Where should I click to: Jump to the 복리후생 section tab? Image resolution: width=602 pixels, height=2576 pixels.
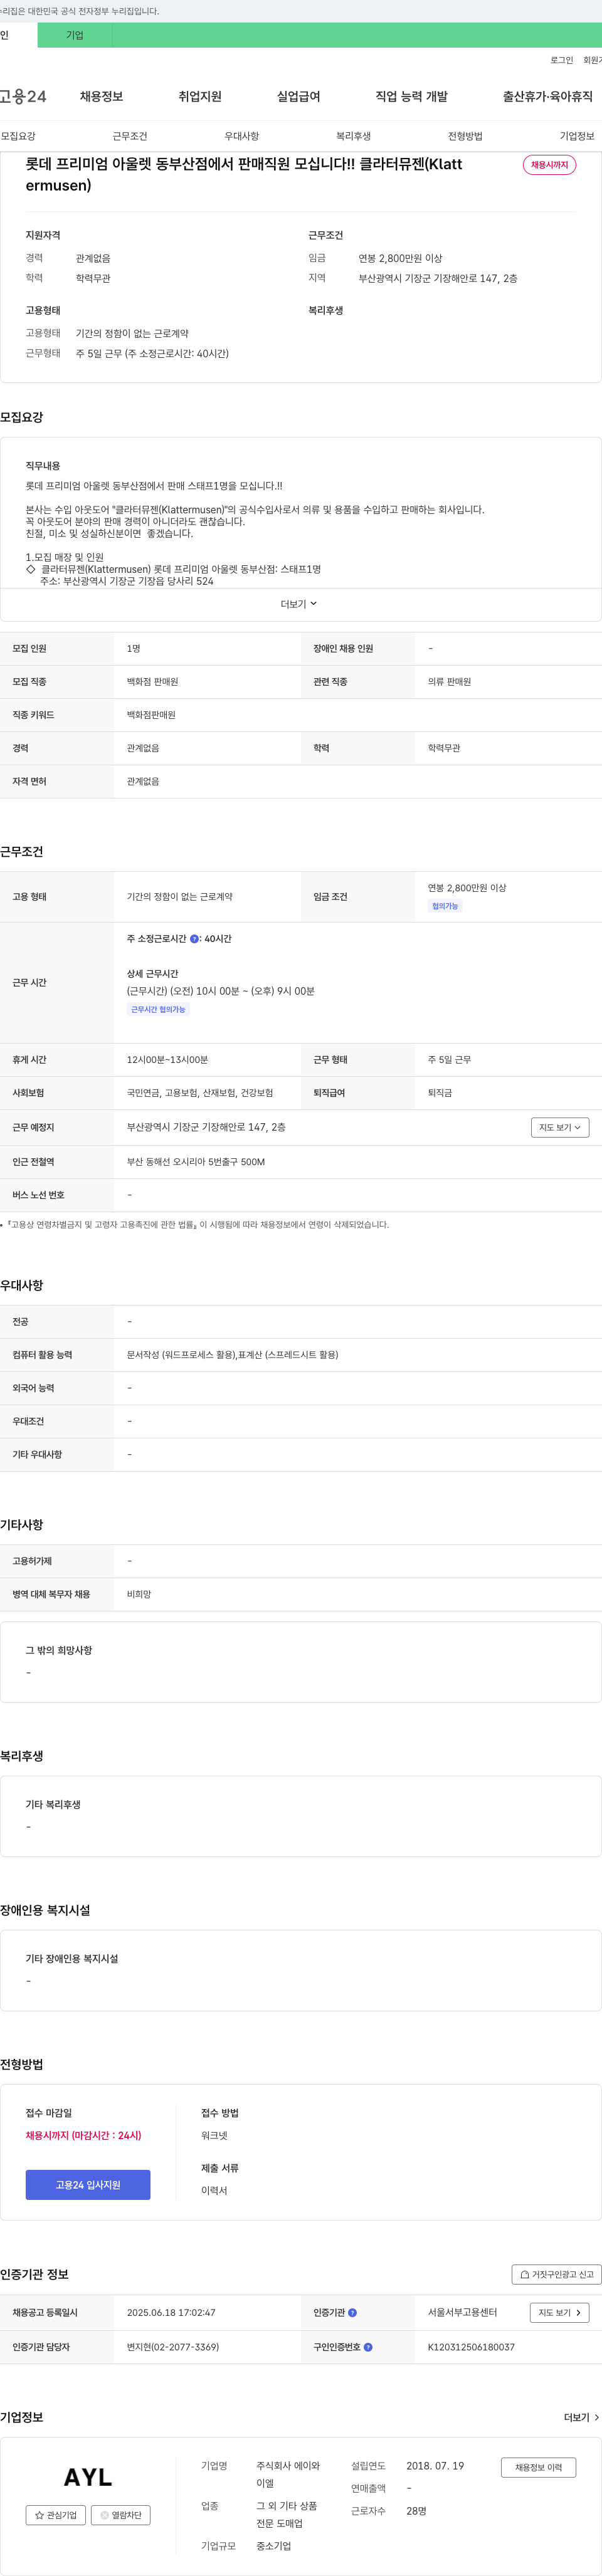(x=353, y=136)
